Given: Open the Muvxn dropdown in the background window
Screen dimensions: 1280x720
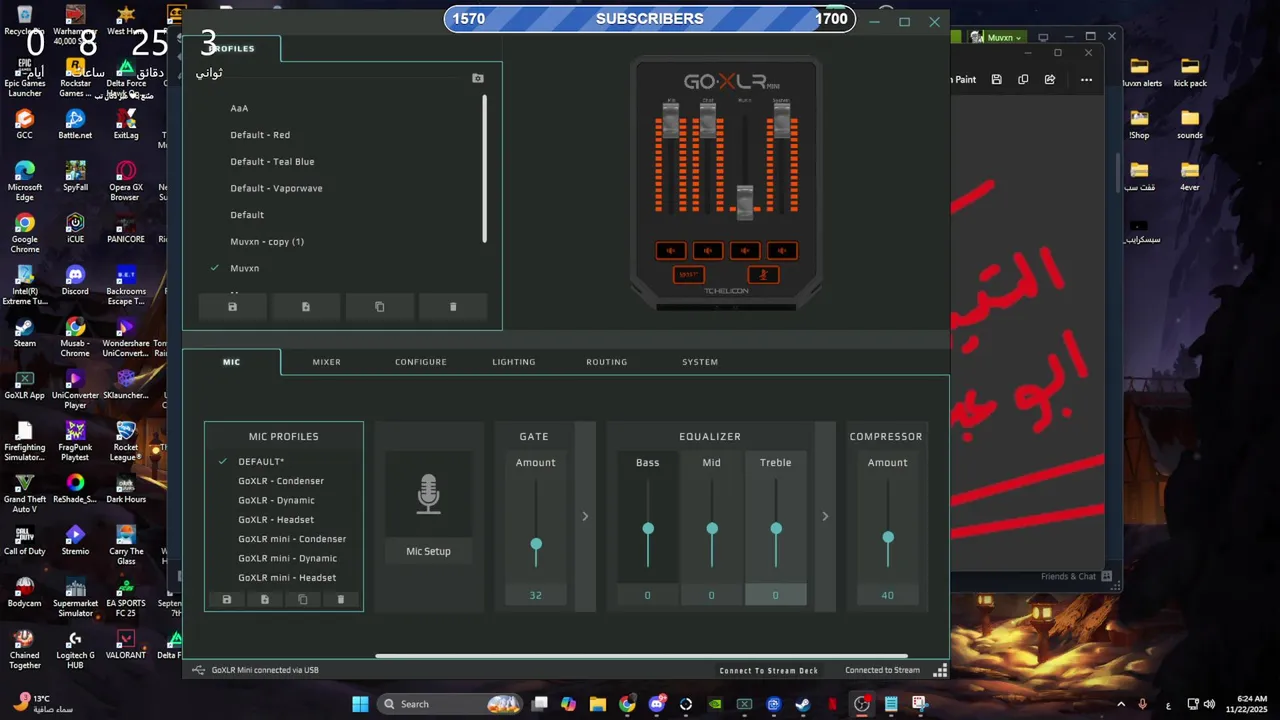Looking at the screenshot, I should pyautogui.click(x=1004, y=37).
